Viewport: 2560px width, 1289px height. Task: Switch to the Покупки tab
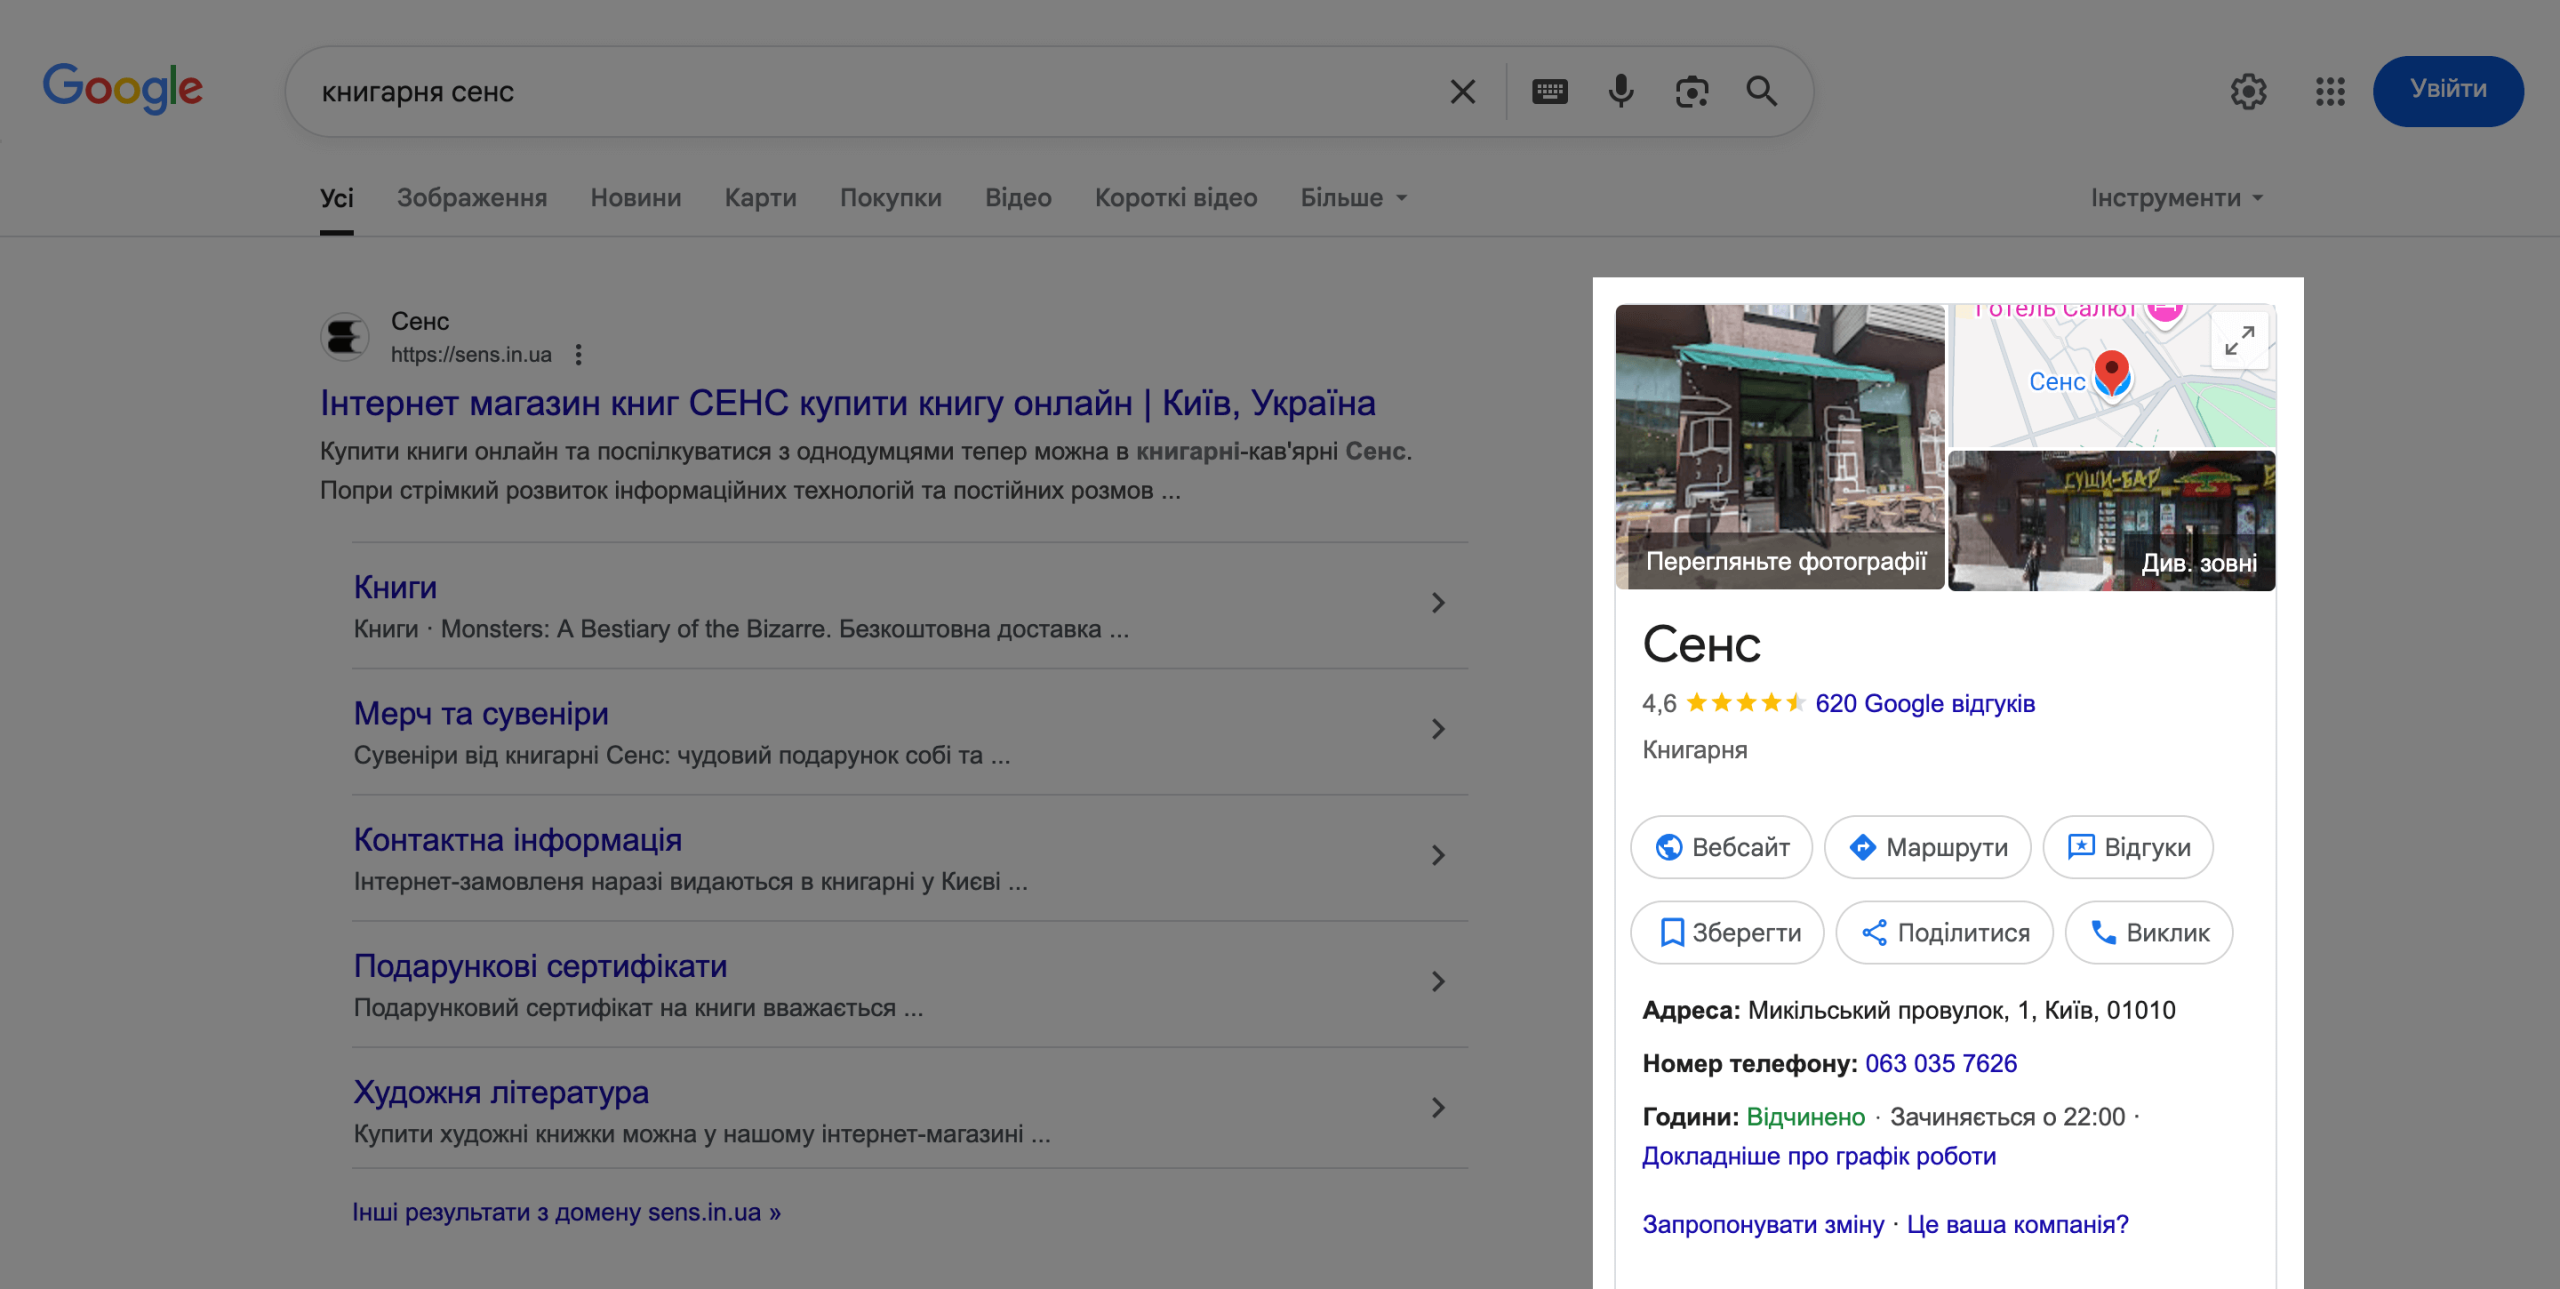(x=891, y=198)
